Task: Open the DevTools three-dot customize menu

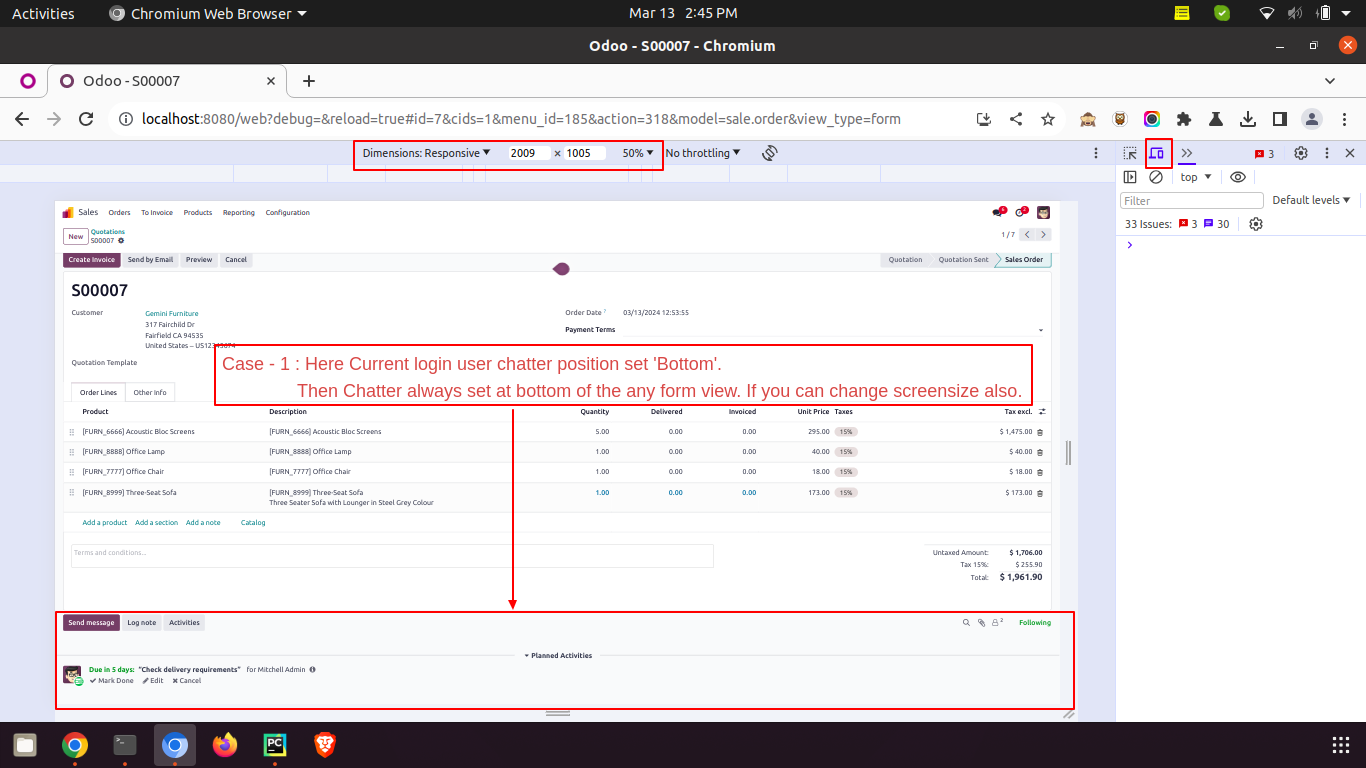Action: click(1327, 153)
